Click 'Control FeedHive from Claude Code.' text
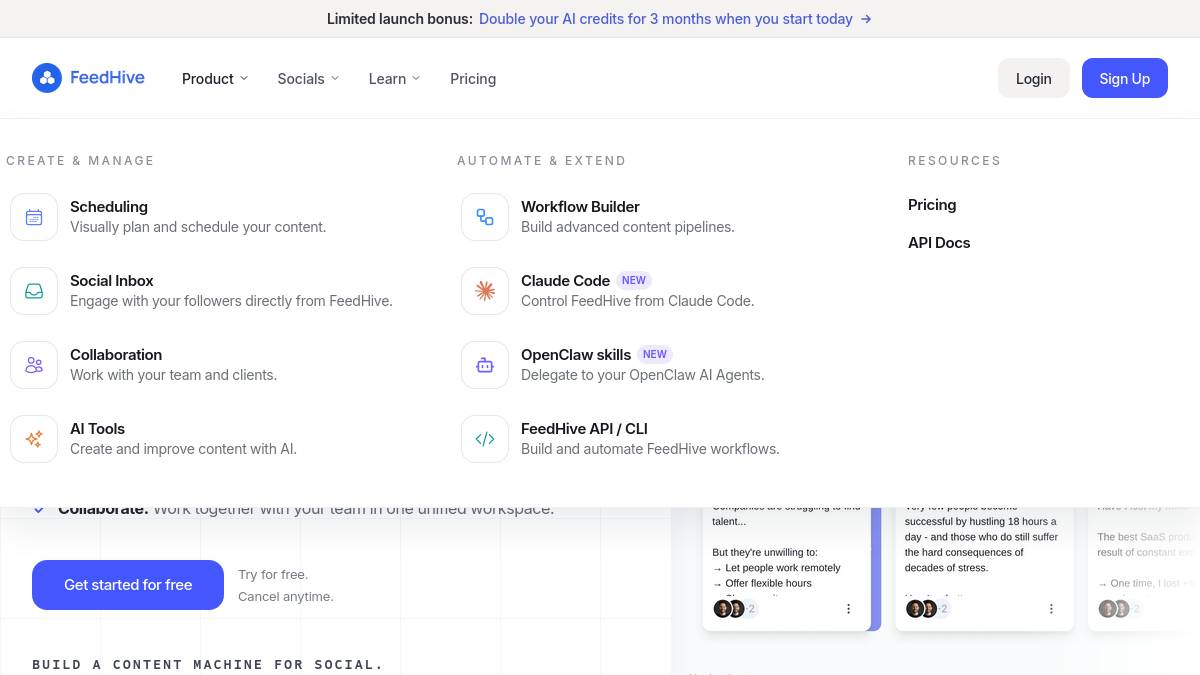Image resolution: width=1200 pixels, height=675 pixels. (x=638, y=301)
